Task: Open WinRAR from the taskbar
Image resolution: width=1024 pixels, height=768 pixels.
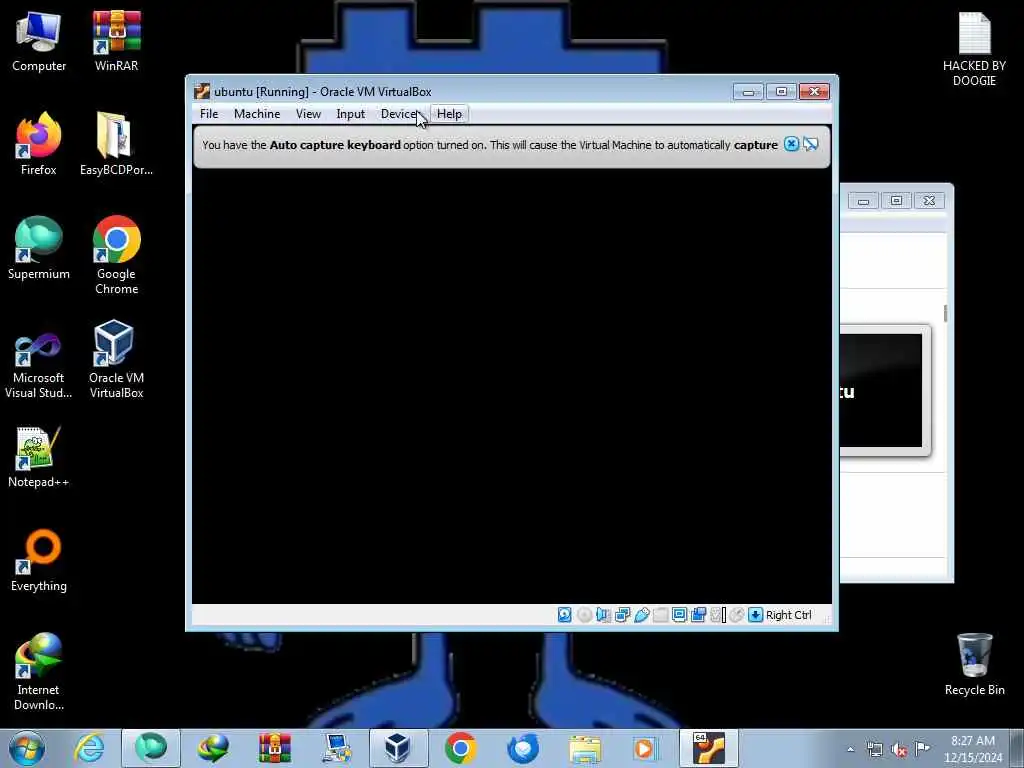Action: tap(274, 748)
